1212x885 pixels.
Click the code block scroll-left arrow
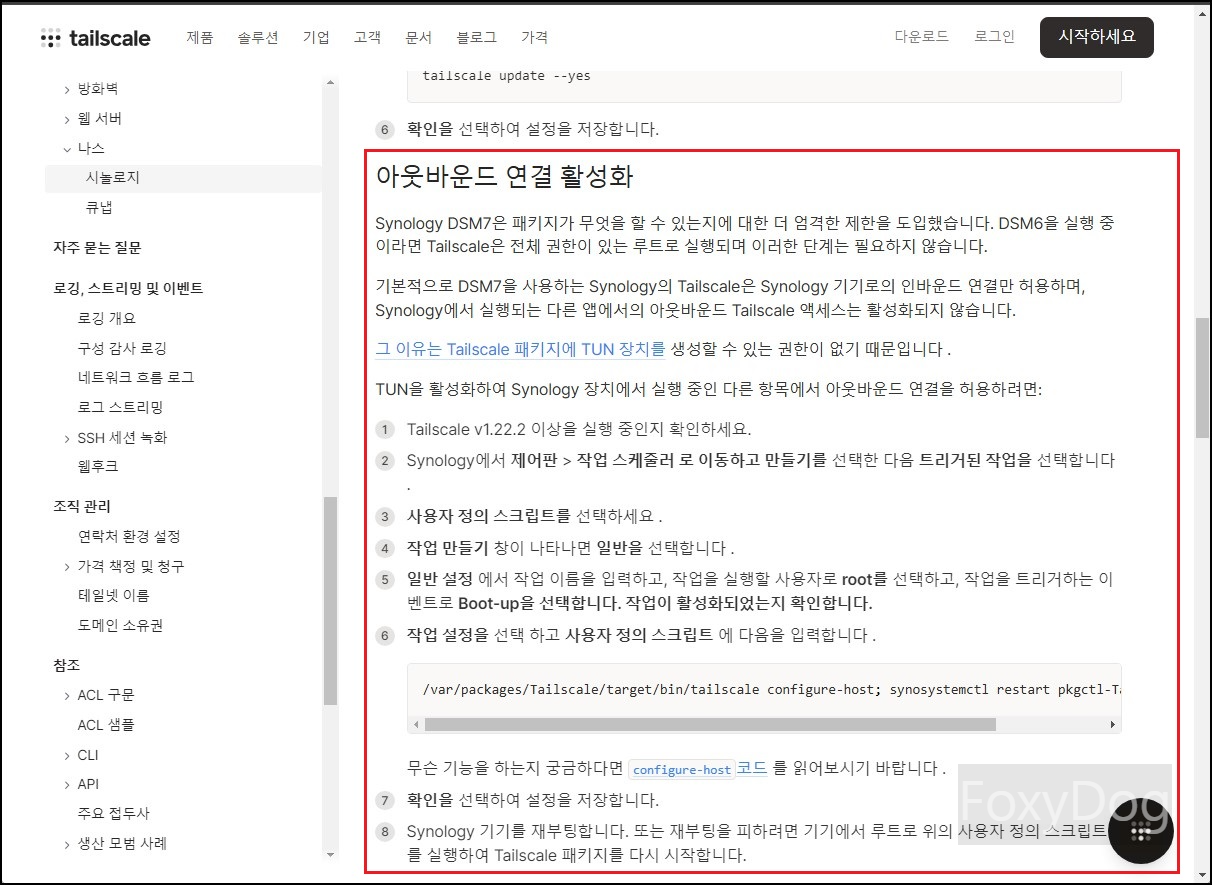[416, 724]
